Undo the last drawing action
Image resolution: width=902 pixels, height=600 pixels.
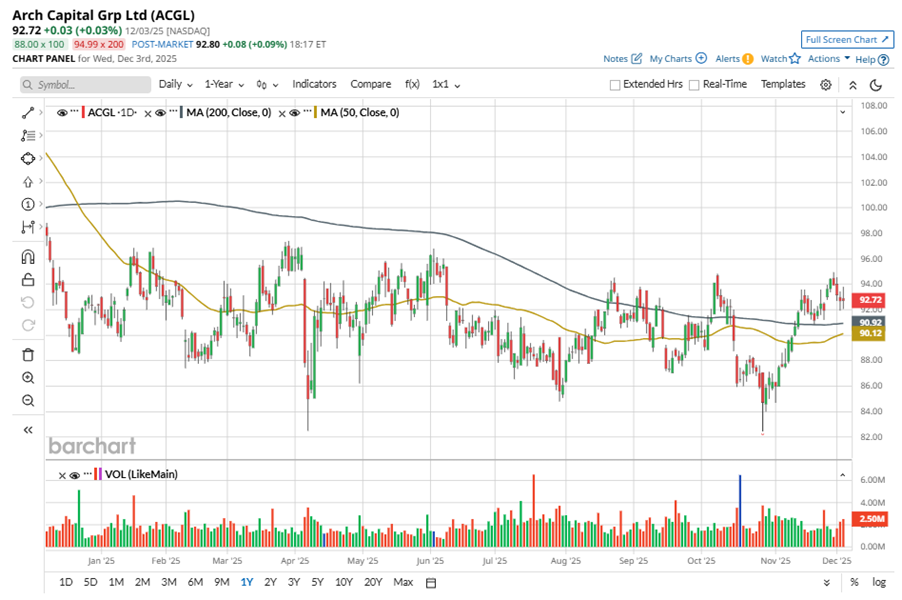[28, 303]
